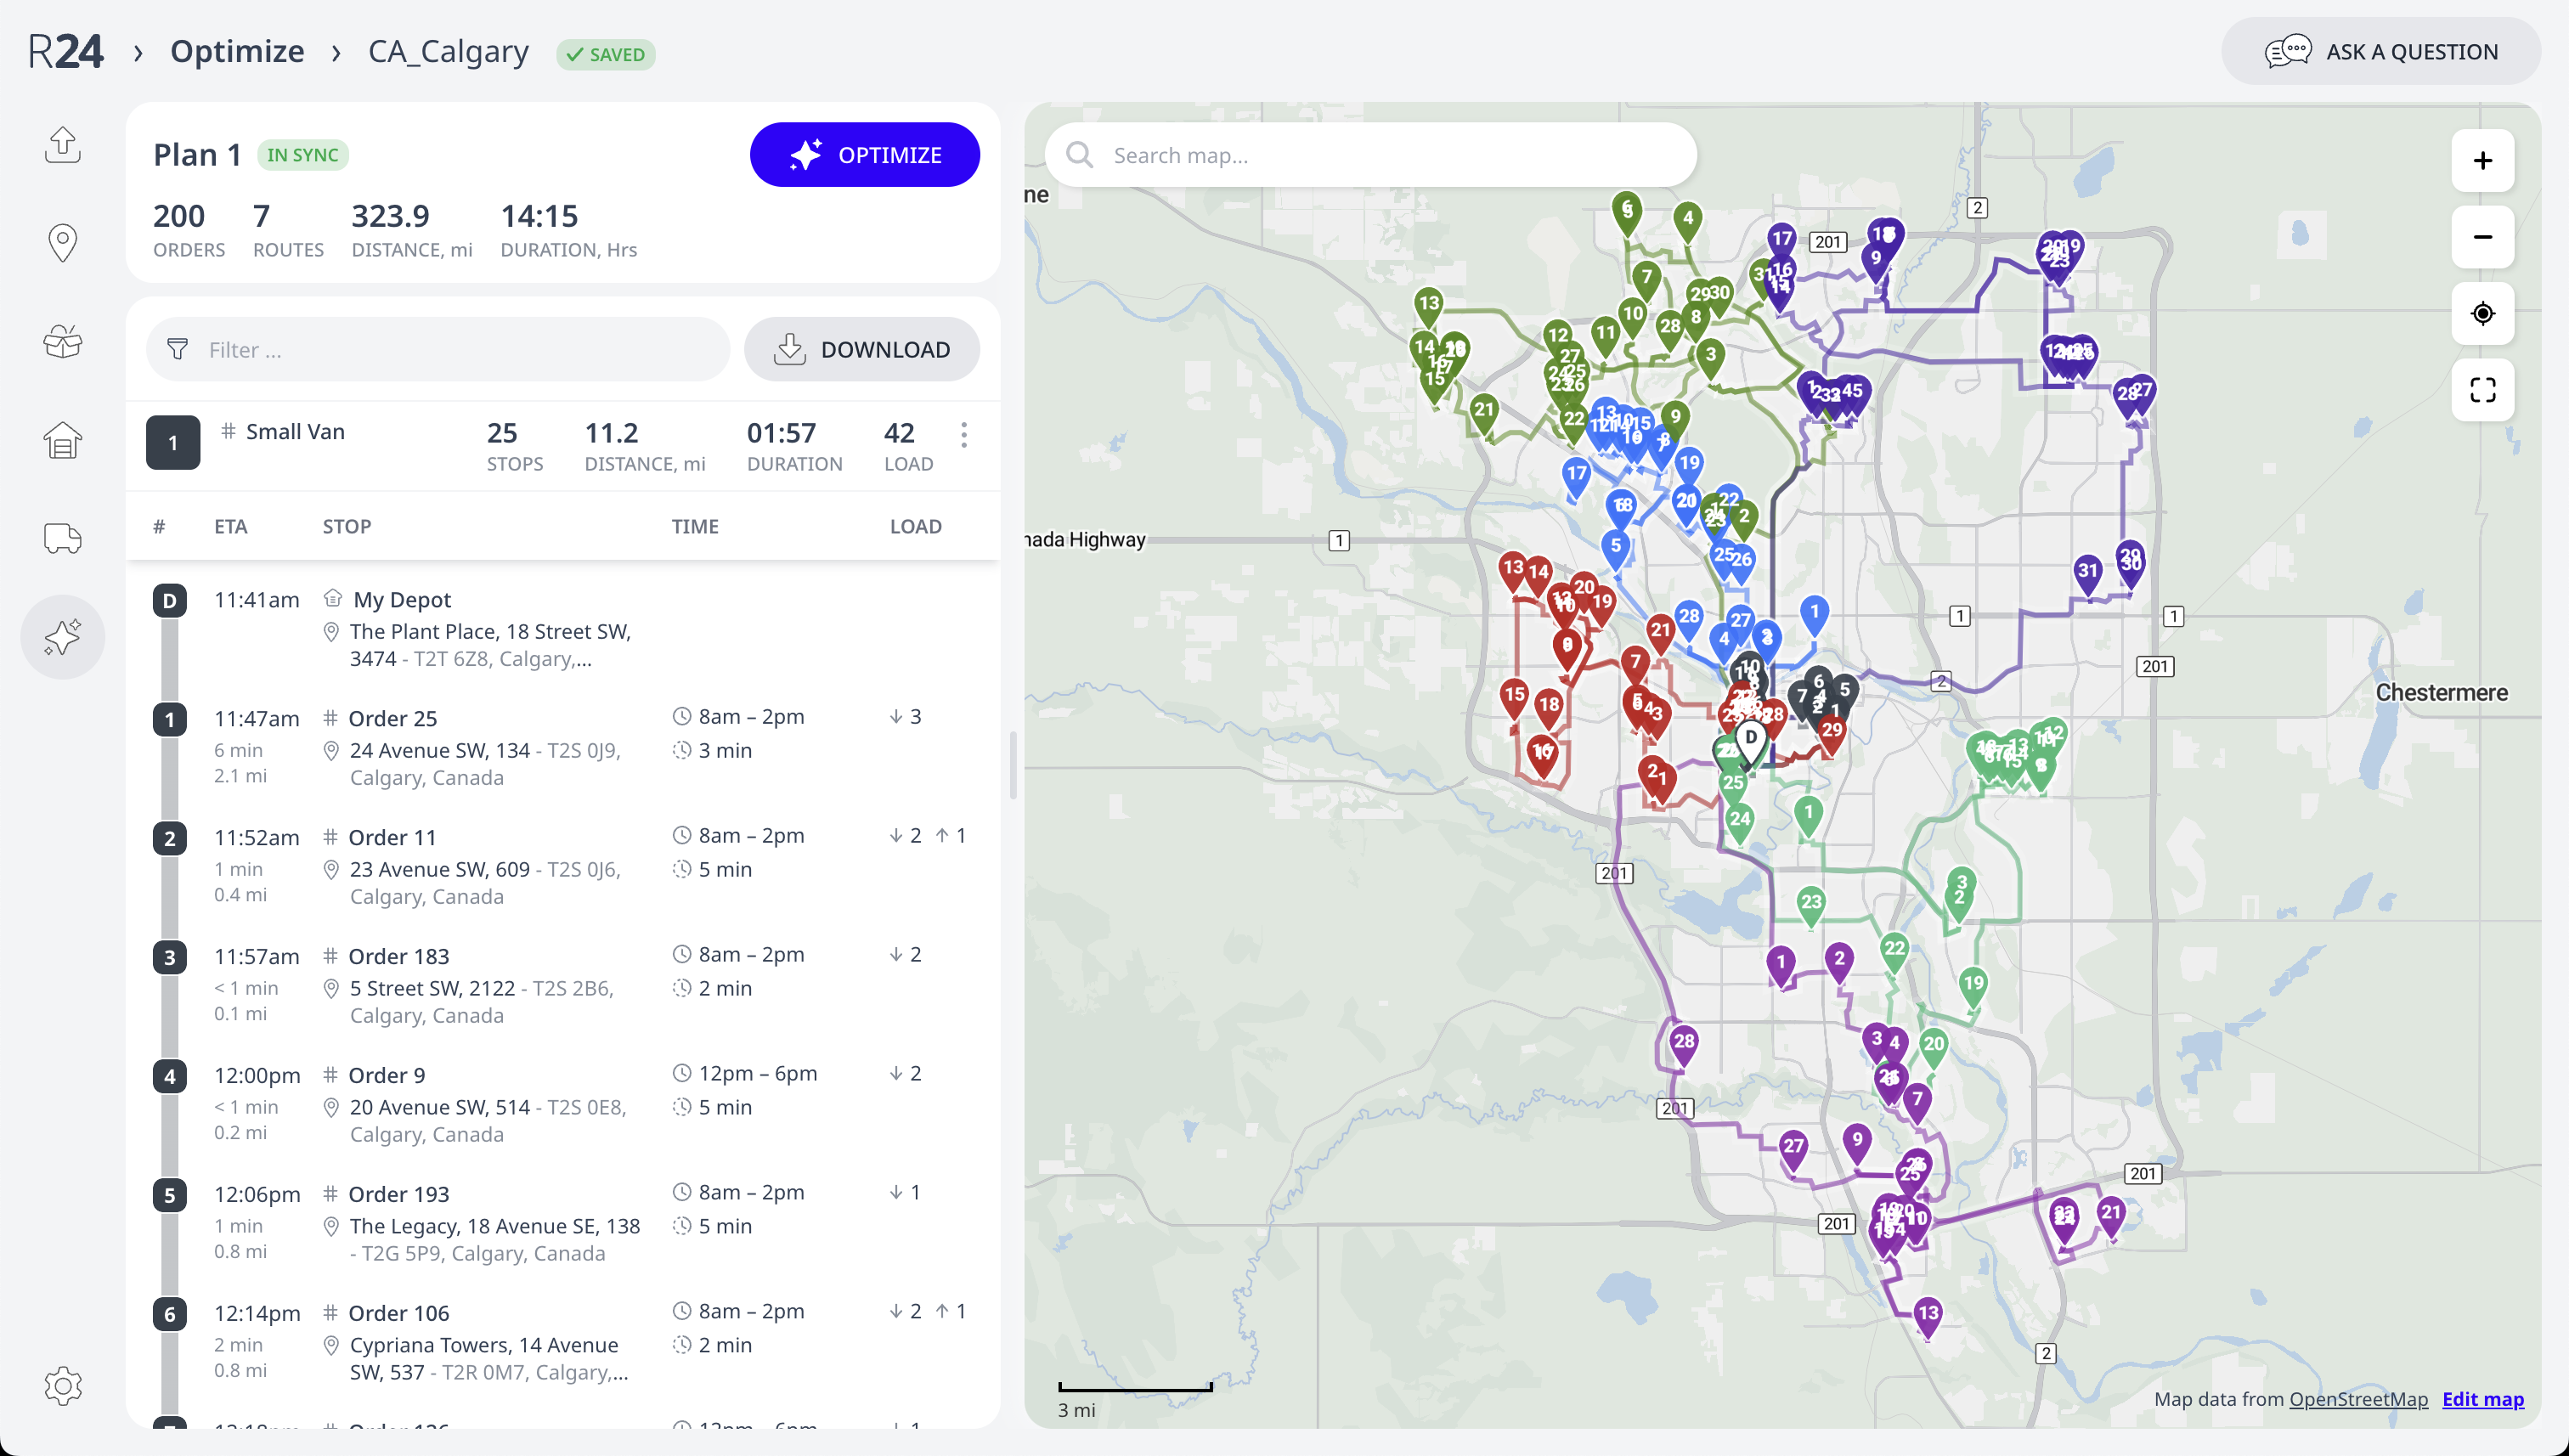Zoom in on the map
The image size is (2569, 1456).
[x=2482, y=160]
